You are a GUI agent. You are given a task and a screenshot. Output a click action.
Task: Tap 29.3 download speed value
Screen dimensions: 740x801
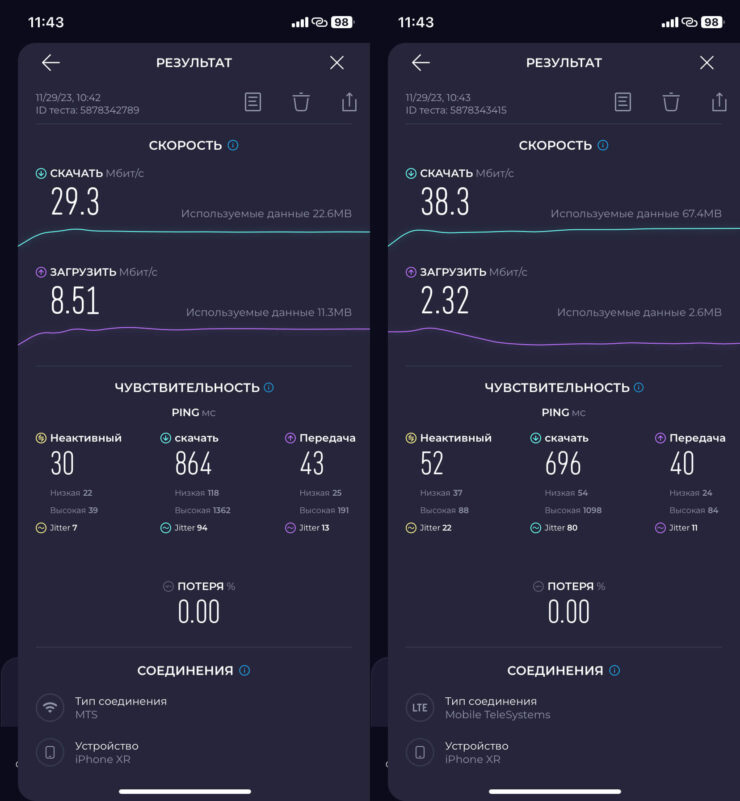(76, 203)
